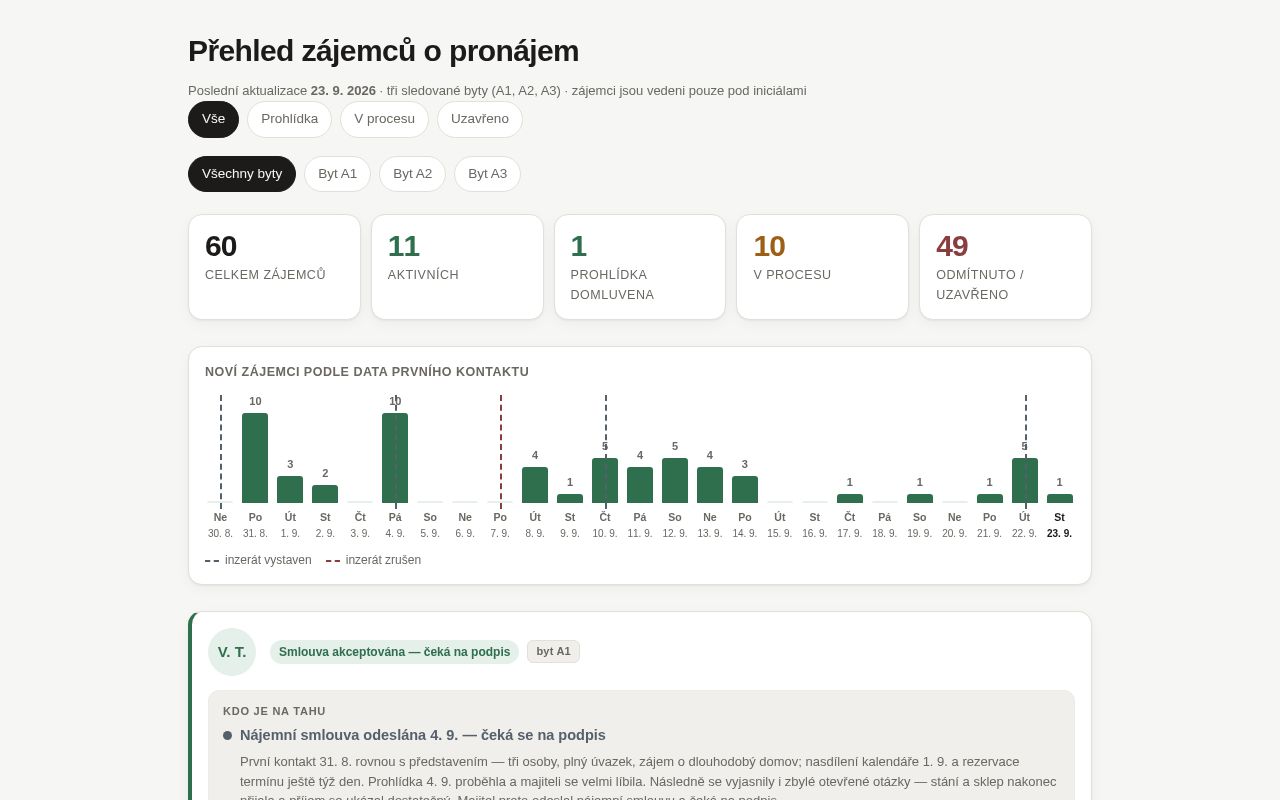Select the "Vše" status filter

tap(213, 119)
